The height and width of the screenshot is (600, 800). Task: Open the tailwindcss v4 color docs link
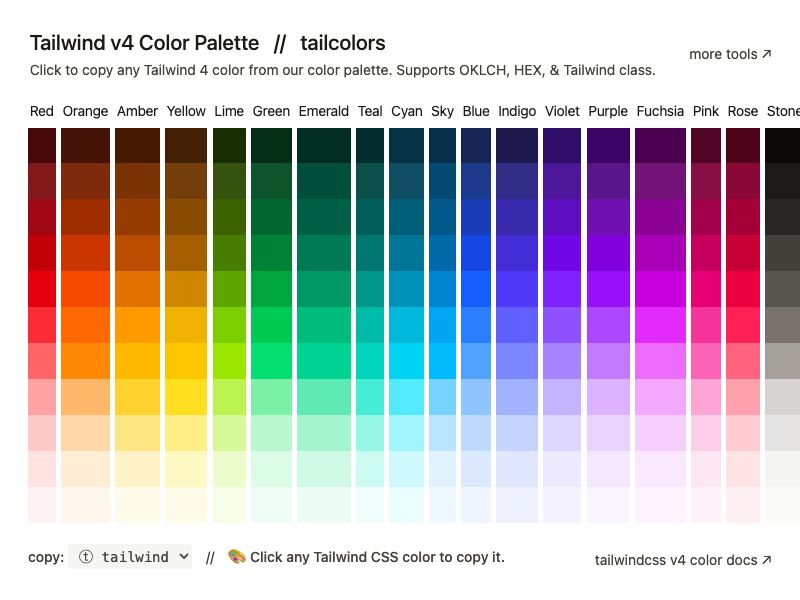[680, 560]
